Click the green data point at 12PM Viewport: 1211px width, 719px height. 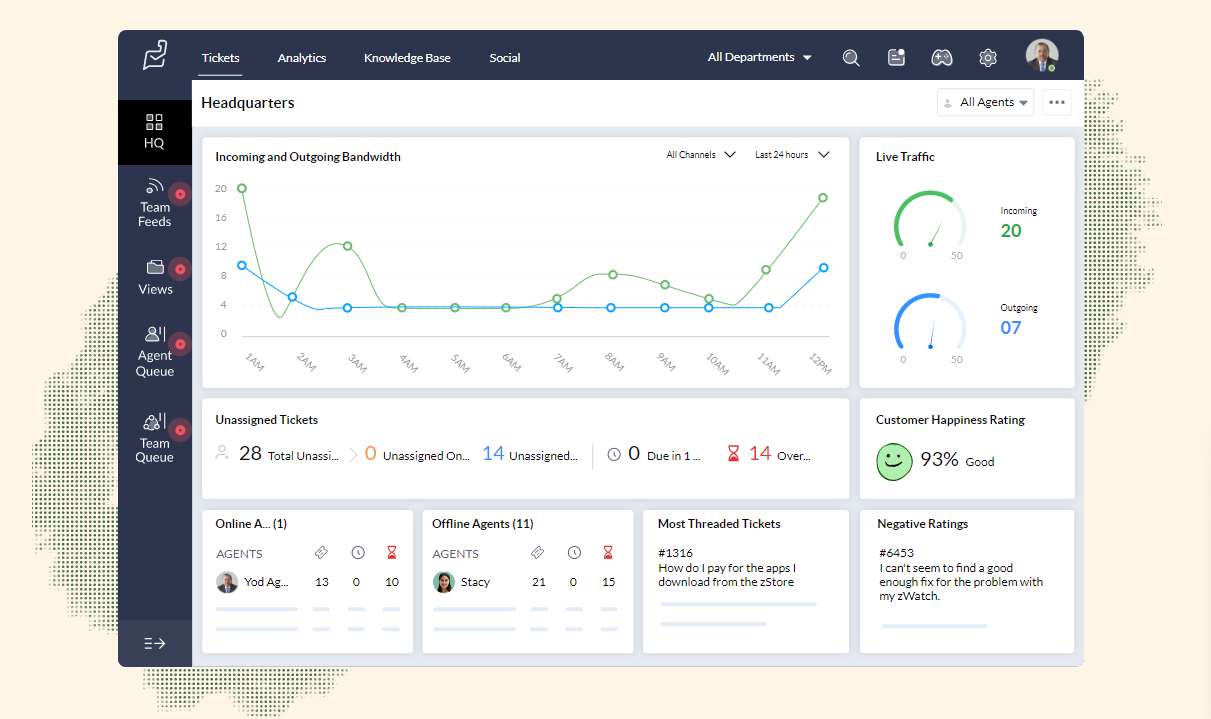[x=823, y=198]
